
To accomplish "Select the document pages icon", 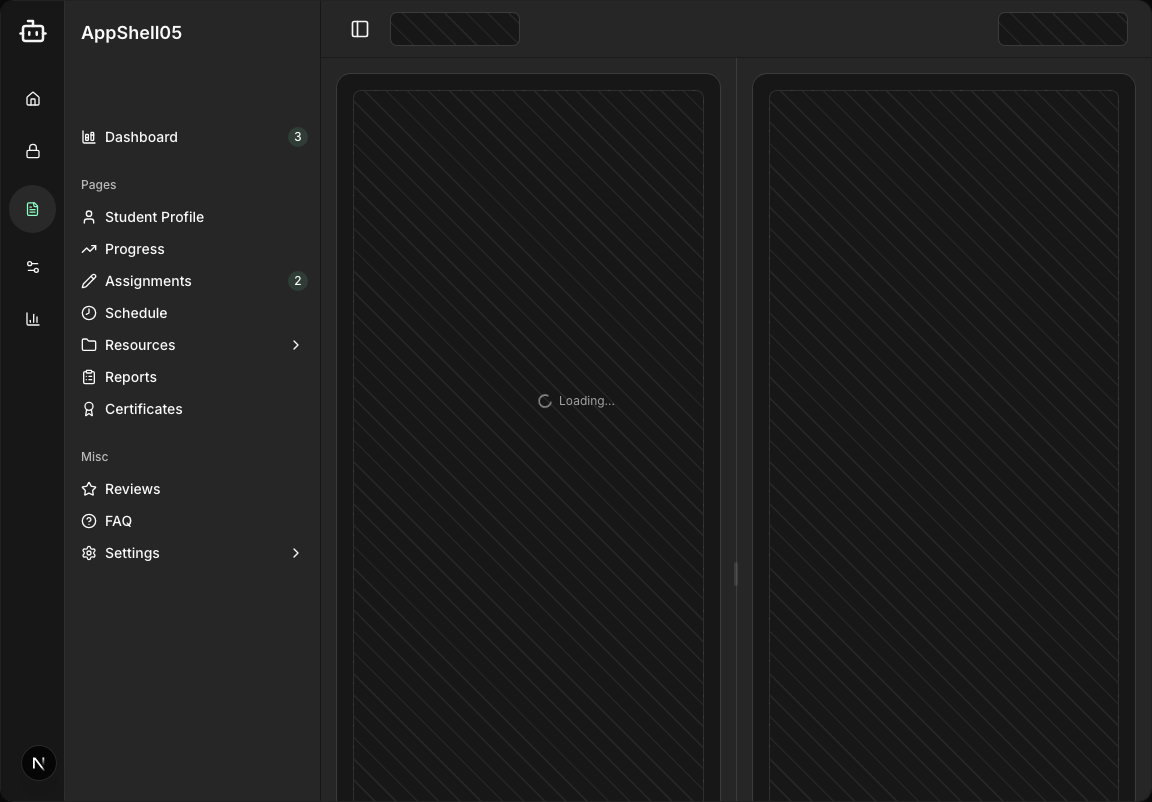I will pyautogui.click(x=33, y=209).
